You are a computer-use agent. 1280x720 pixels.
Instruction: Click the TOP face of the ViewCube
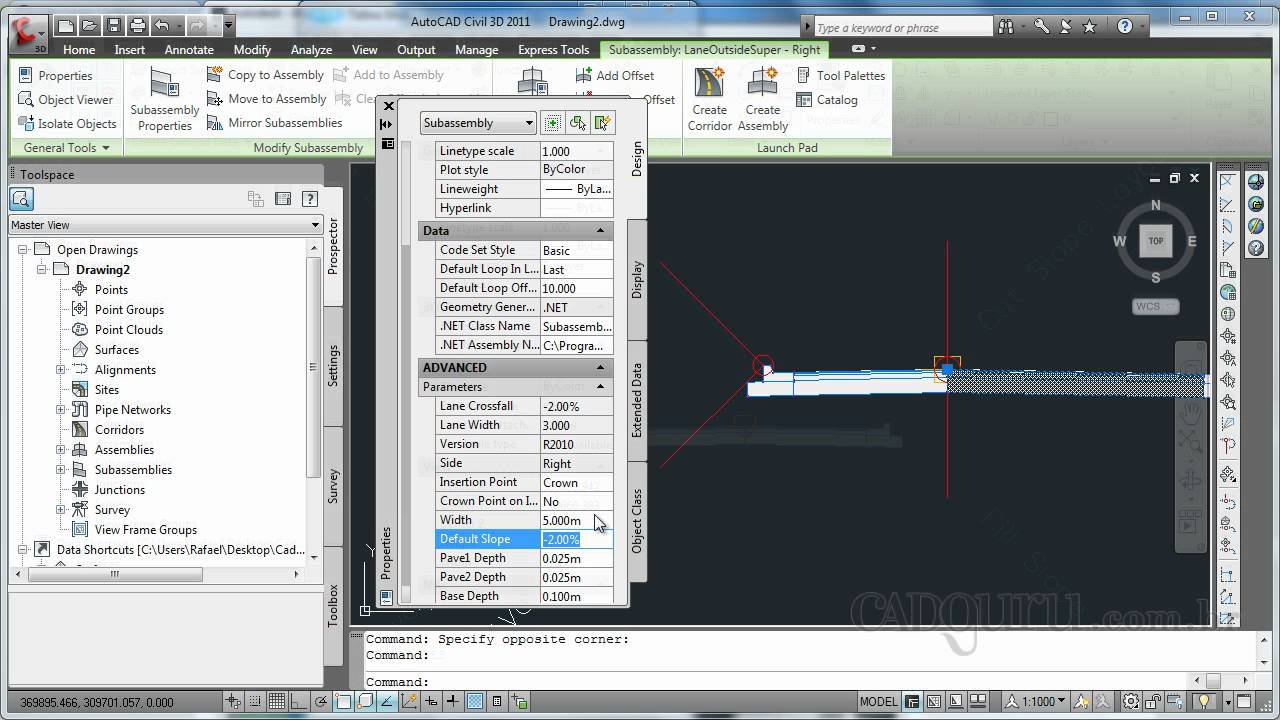[1155, 241]
